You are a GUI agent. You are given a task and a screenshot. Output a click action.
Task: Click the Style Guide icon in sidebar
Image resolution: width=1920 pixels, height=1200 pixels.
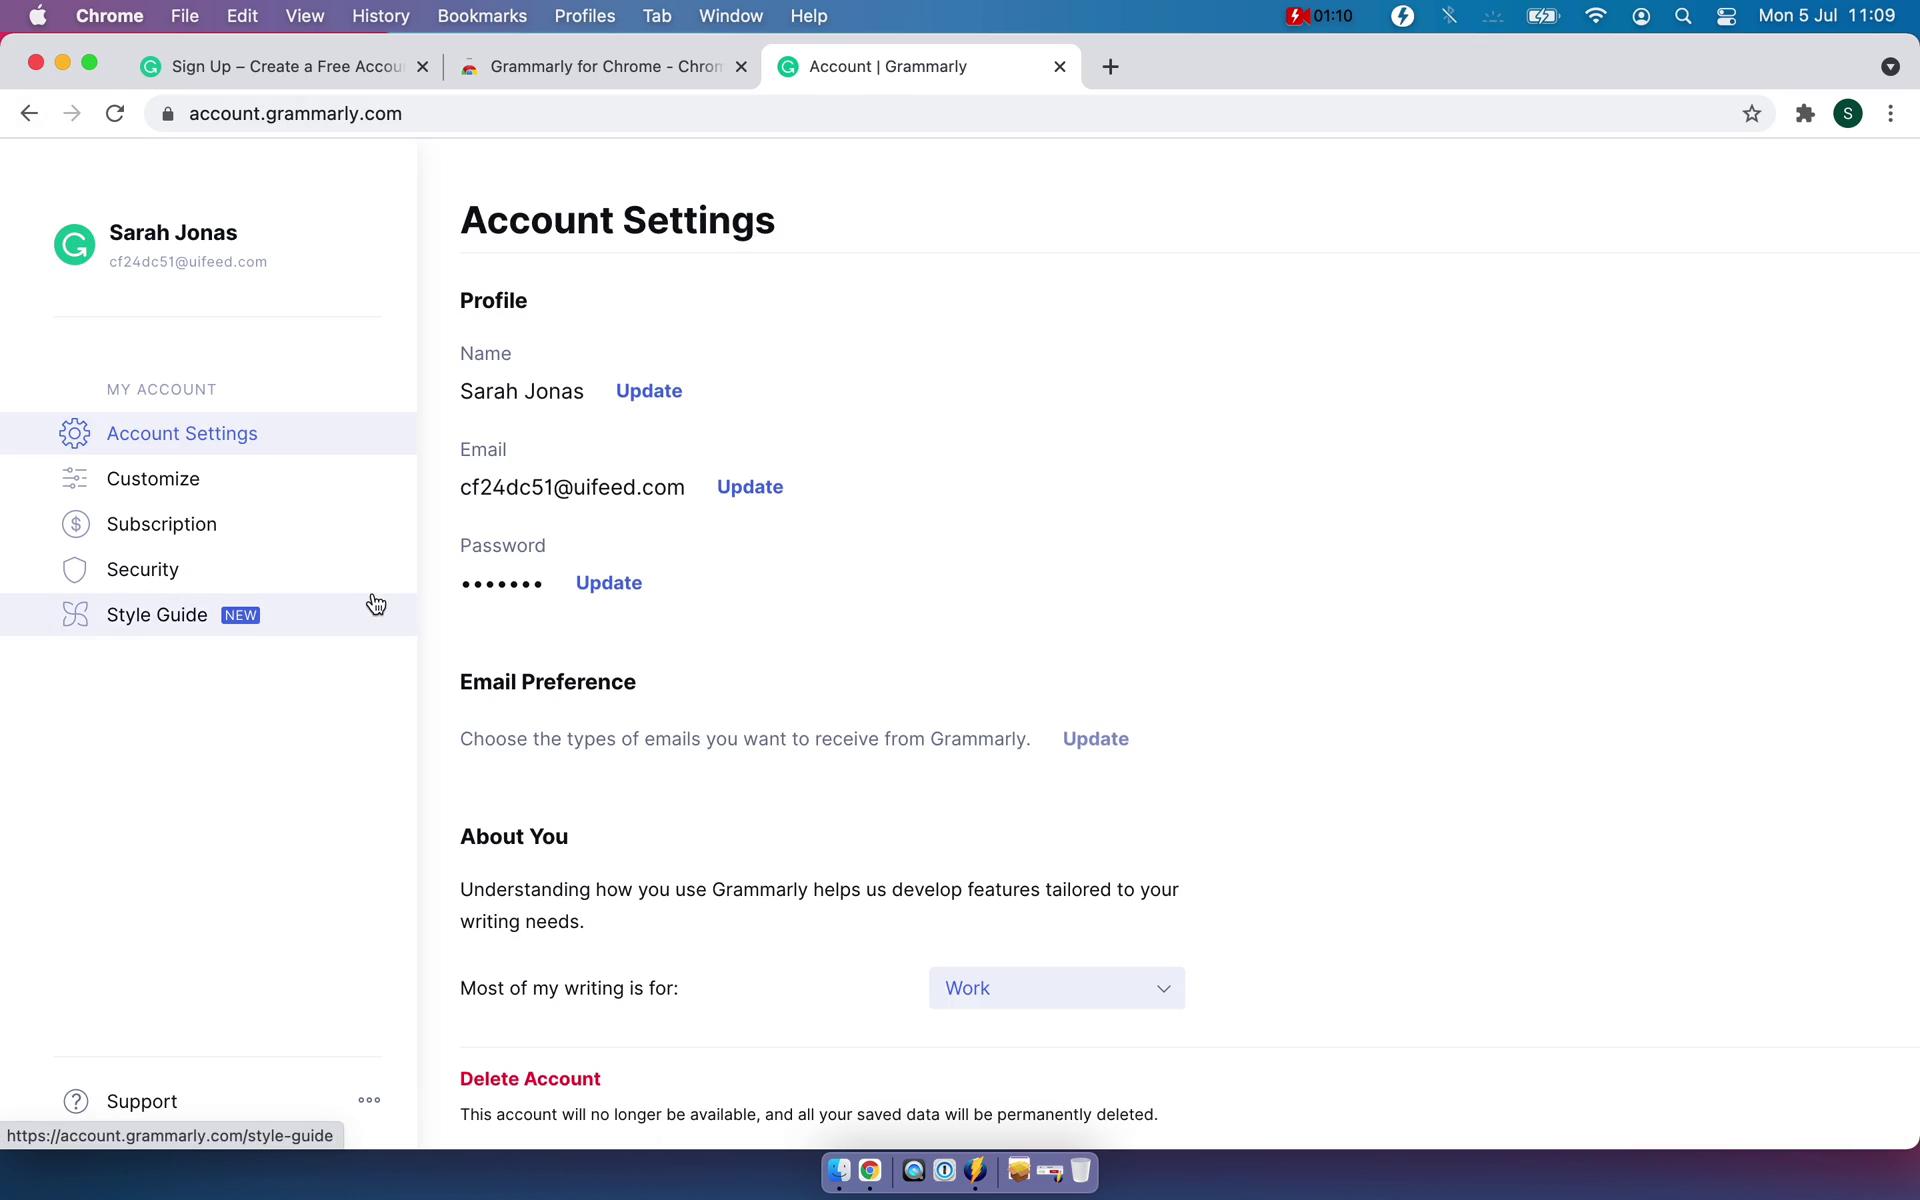pos(75,615)
